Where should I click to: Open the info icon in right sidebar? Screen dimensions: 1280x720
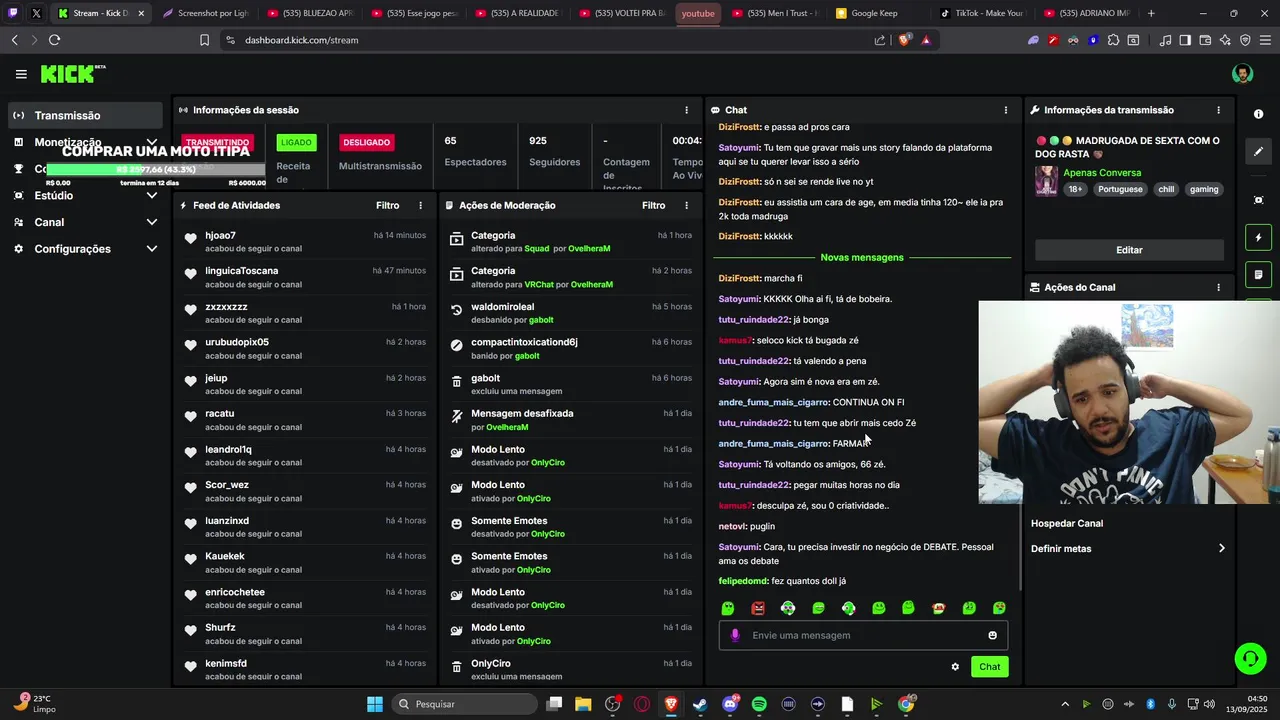(1258, 114)
